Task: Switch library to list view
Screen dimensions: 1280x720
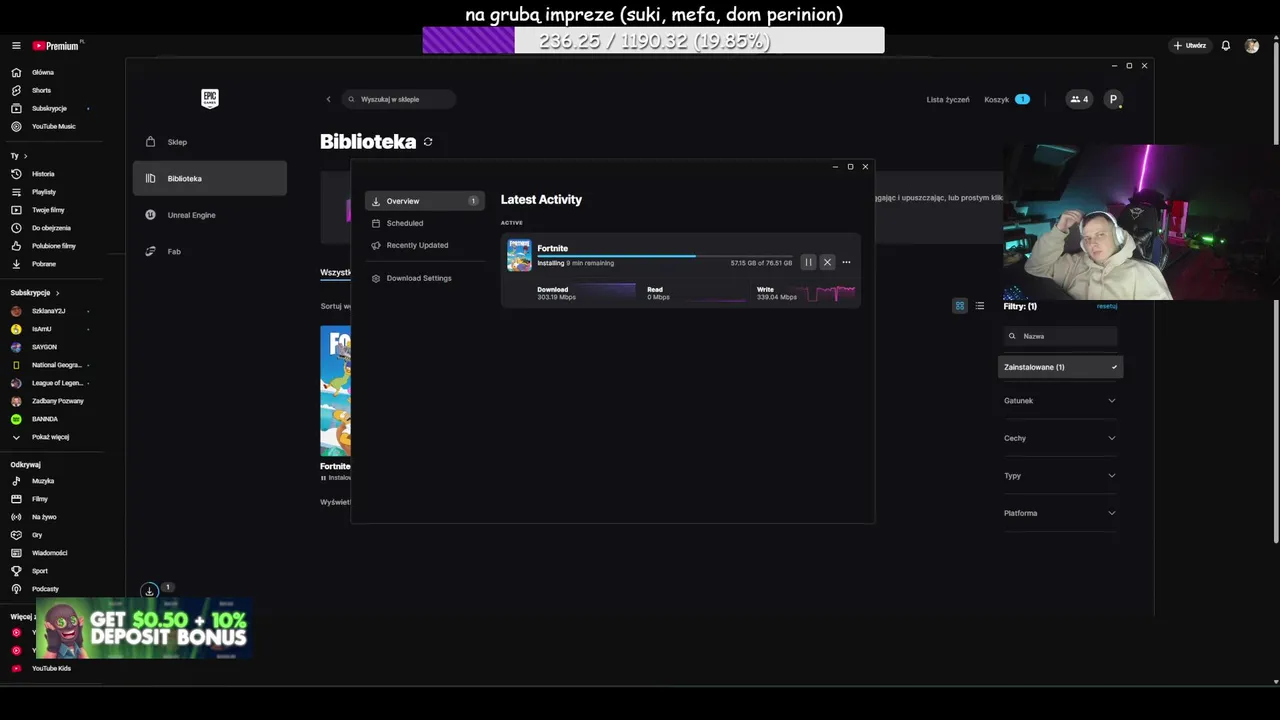Action: click(x=980, y=306)
